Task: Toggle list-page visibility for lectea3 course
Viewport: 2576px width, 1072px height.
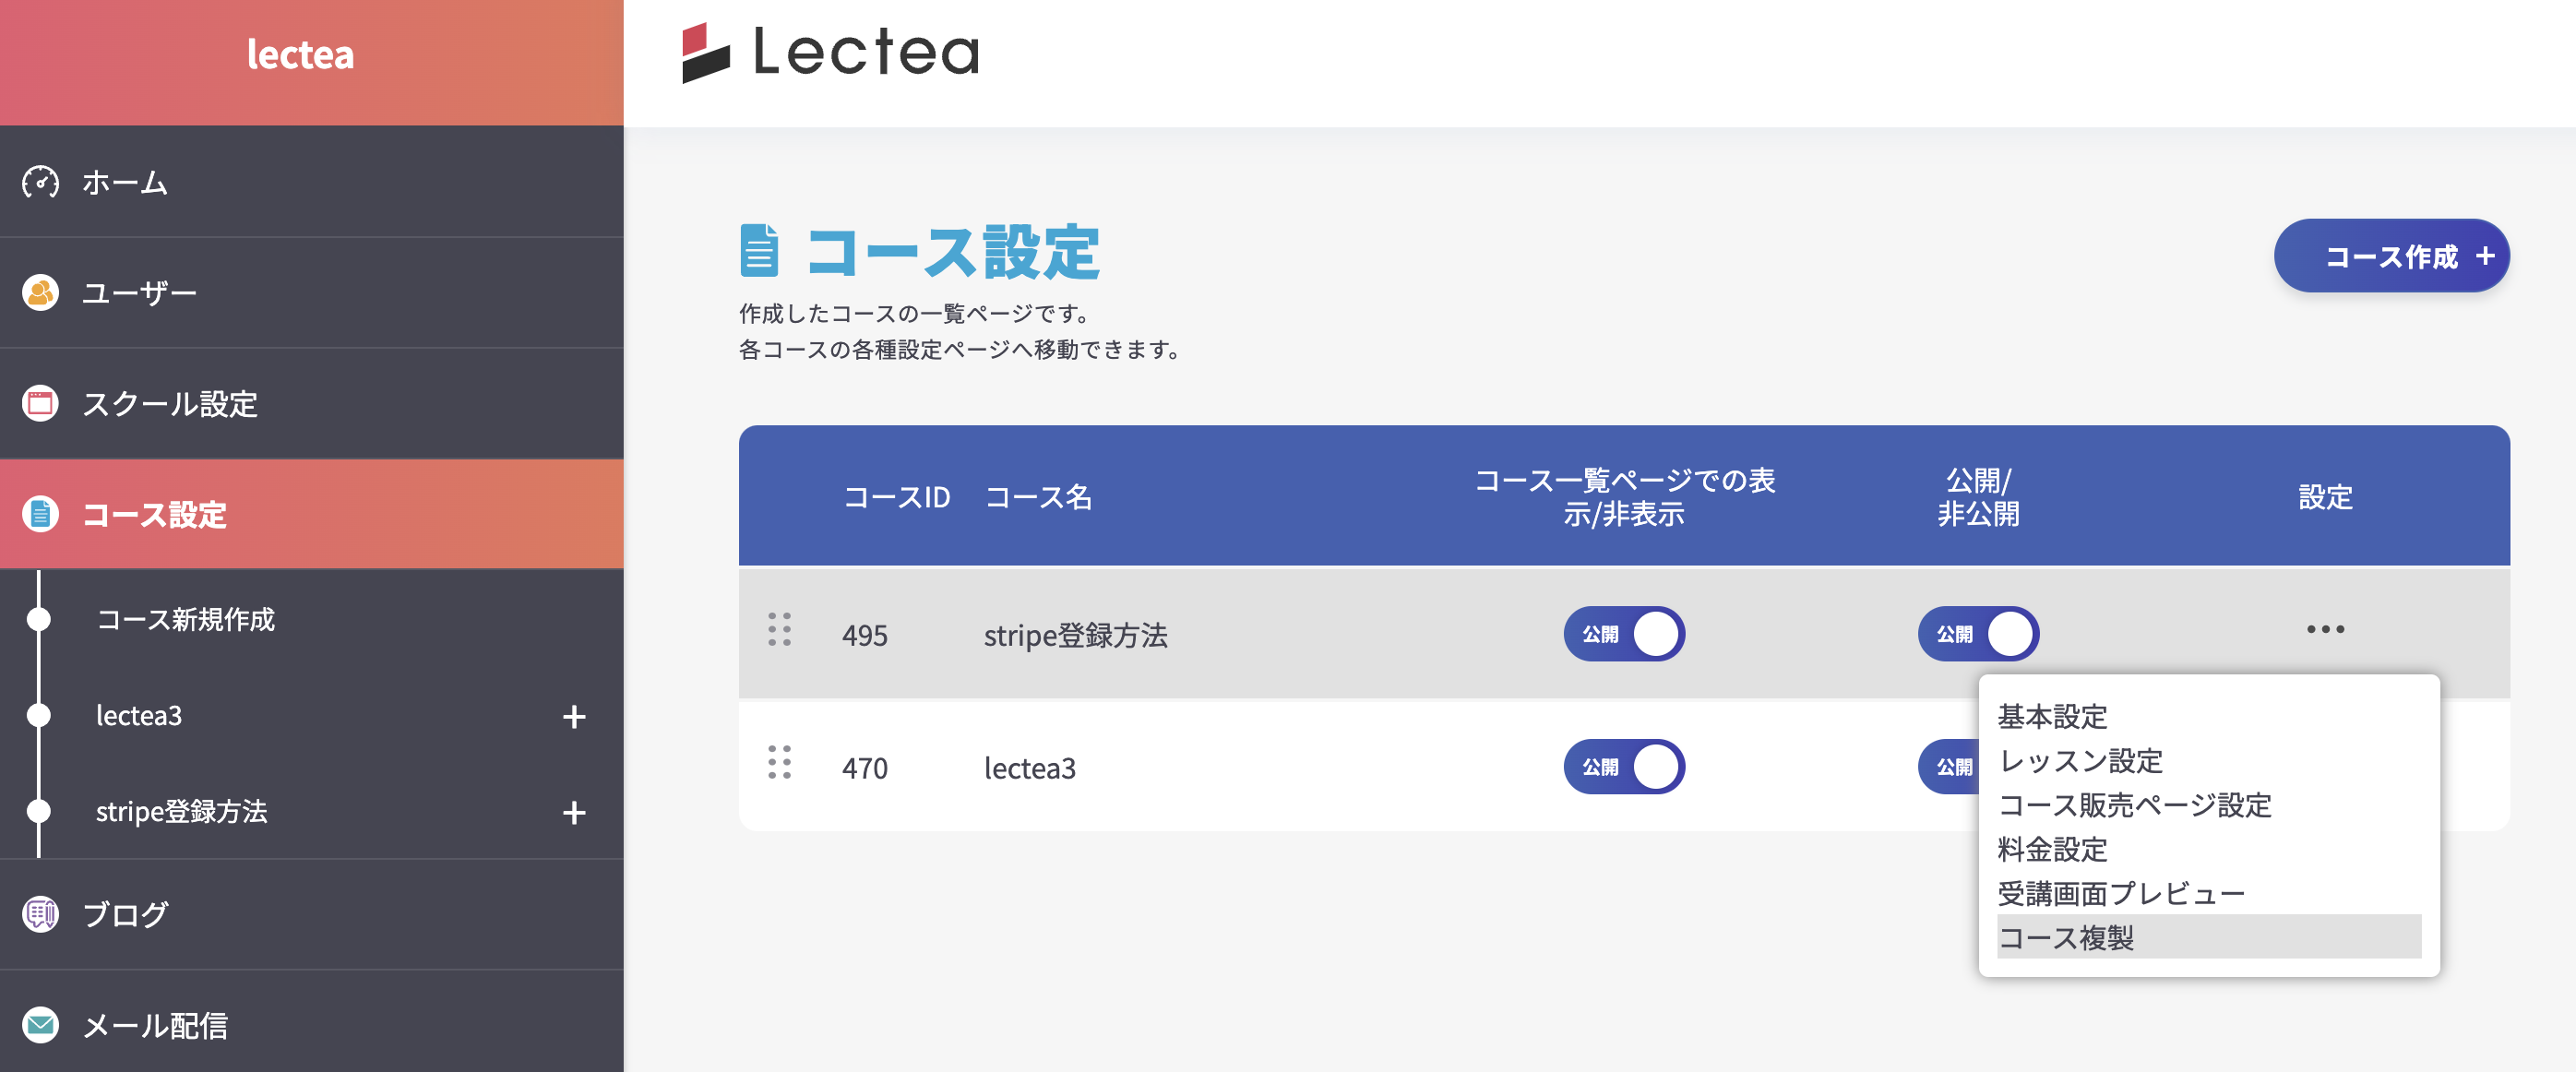Action: point(1623,767)
